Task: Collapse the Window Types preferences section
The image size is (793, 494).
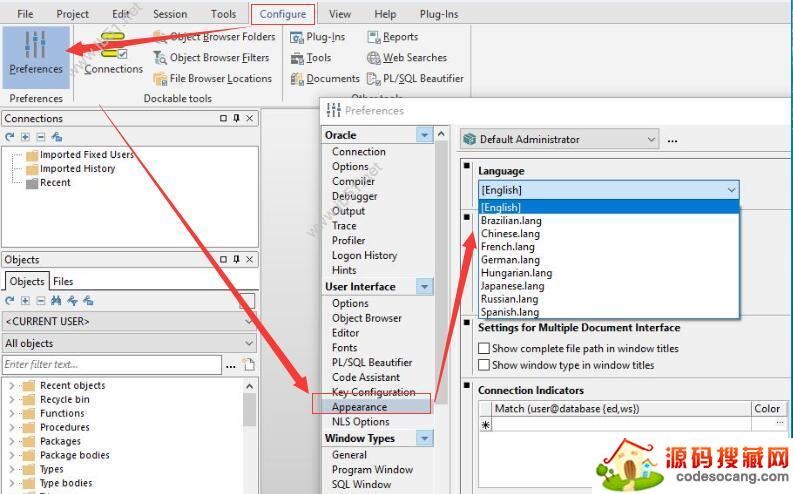Action: point(424,438)
